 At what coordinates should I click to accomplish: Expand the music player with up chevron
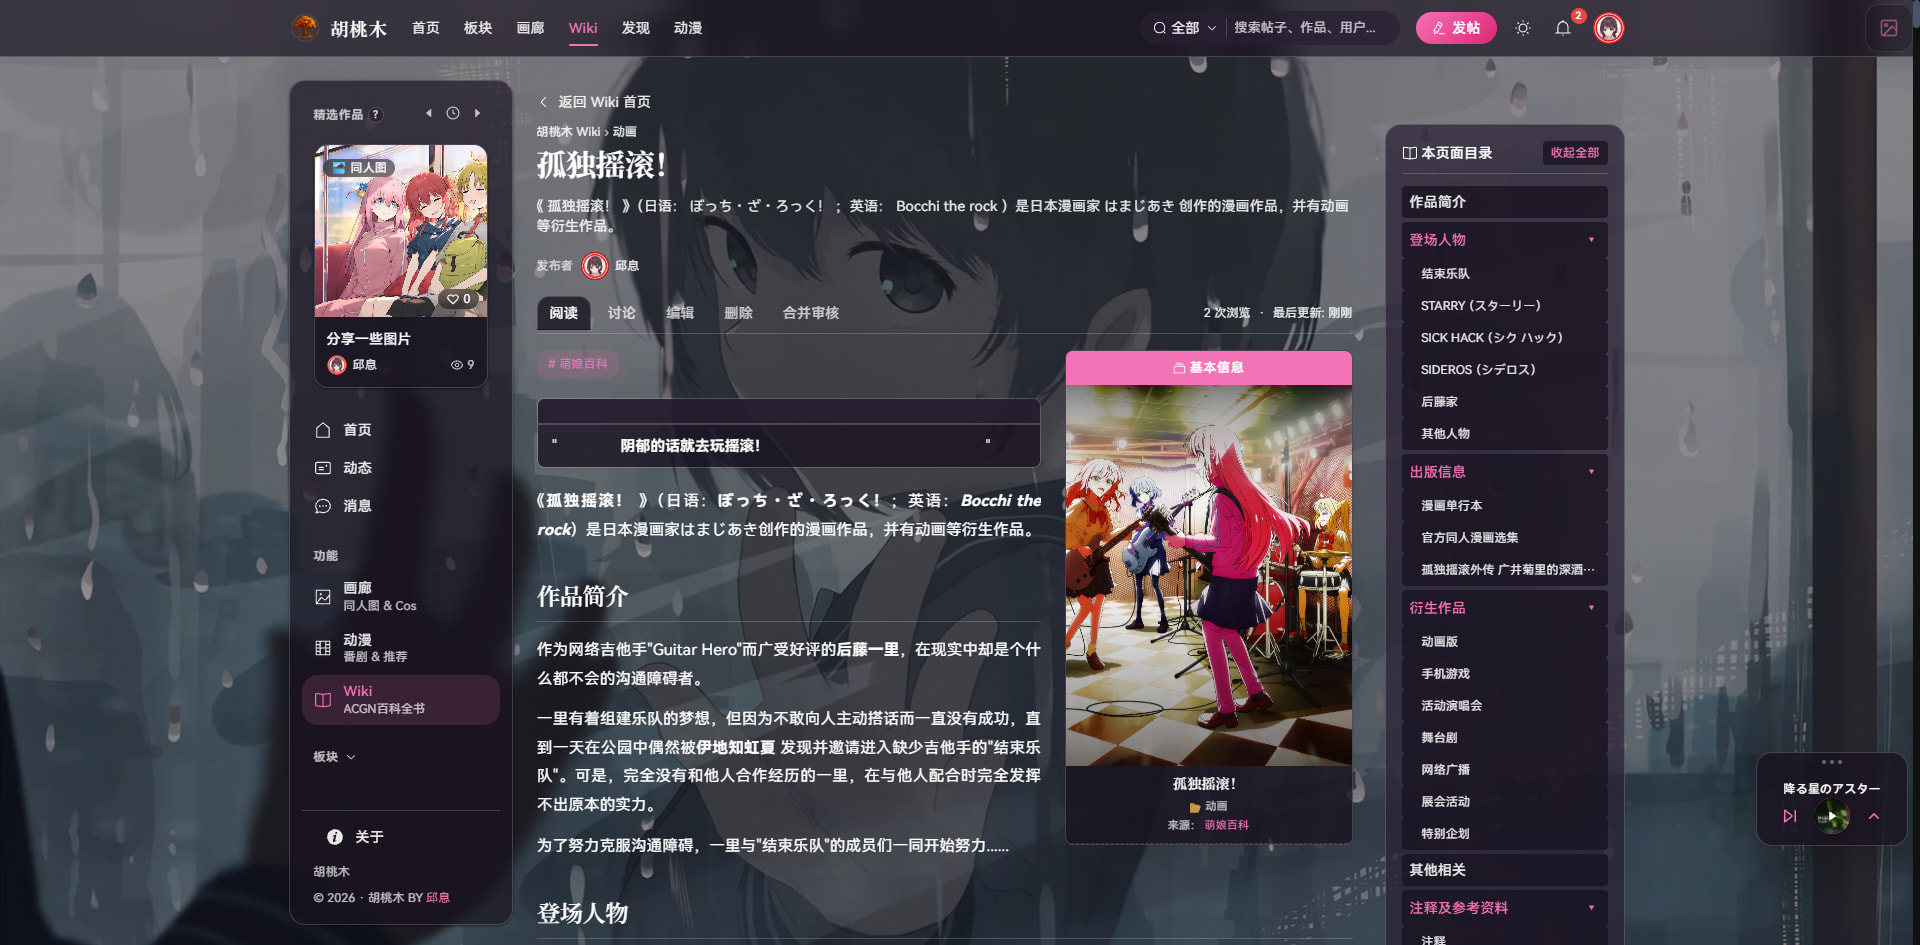coord(1874,817)
